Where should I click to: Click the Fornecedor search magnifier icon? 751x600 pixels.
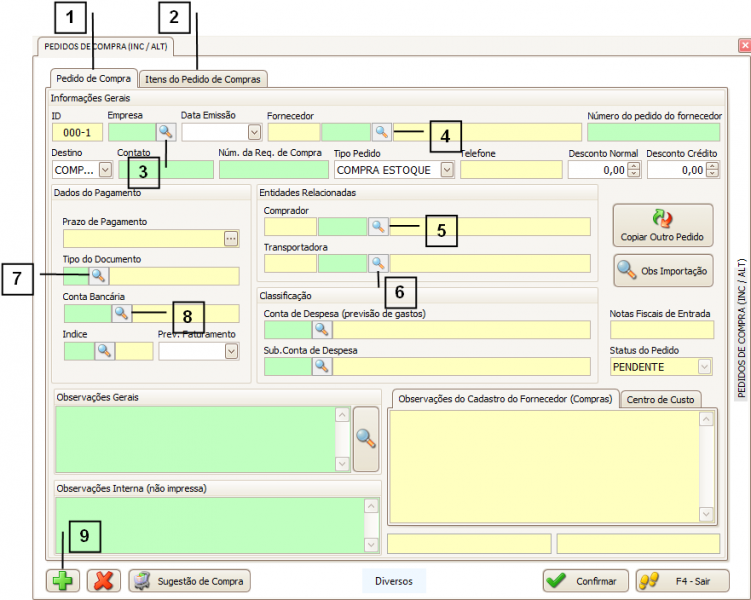[381, 131]
